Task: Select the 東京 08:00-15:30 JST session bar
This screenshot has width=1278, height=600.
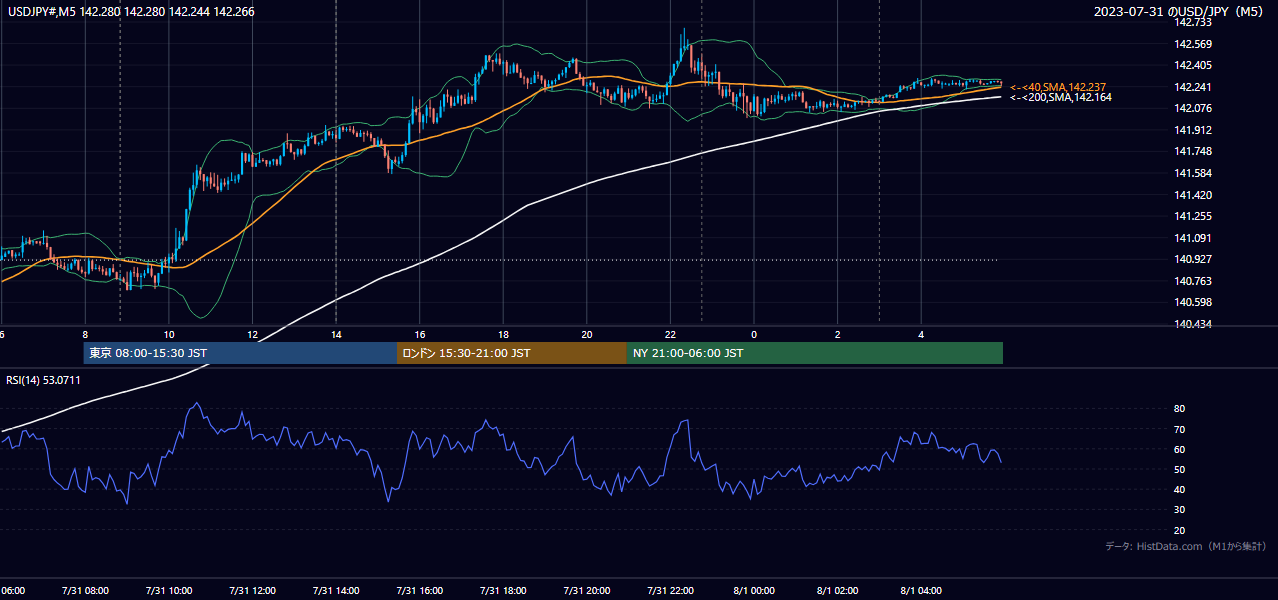Action: (240, 353)
